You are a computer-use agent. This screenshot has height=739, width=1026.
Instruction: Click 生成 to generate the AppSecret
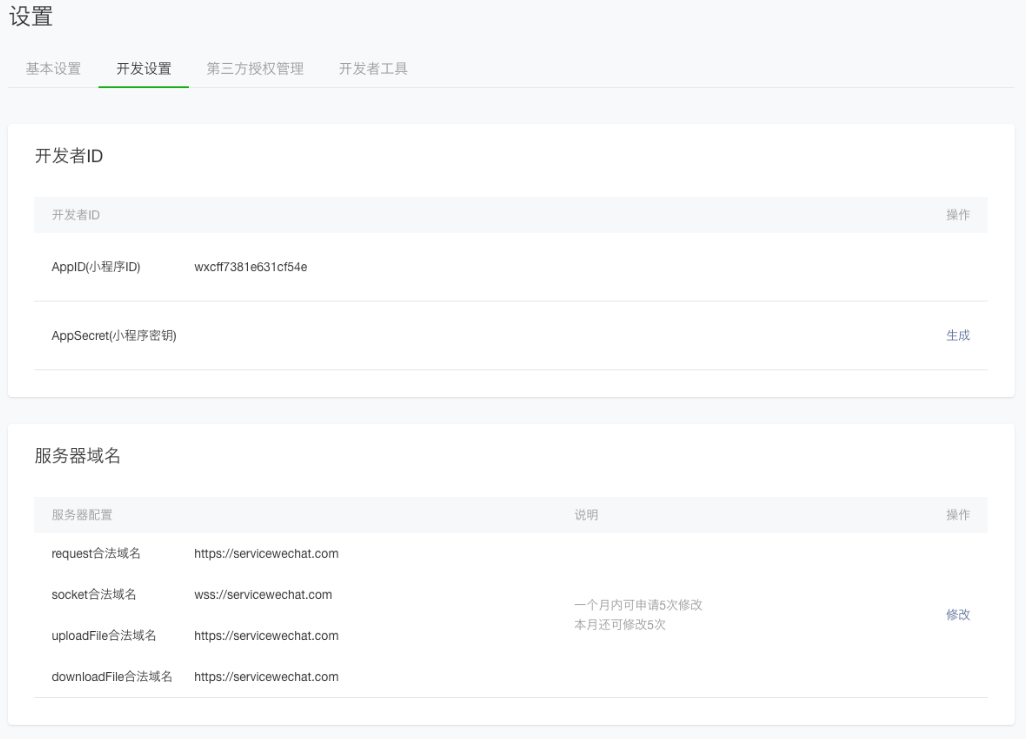click(957, 335)
